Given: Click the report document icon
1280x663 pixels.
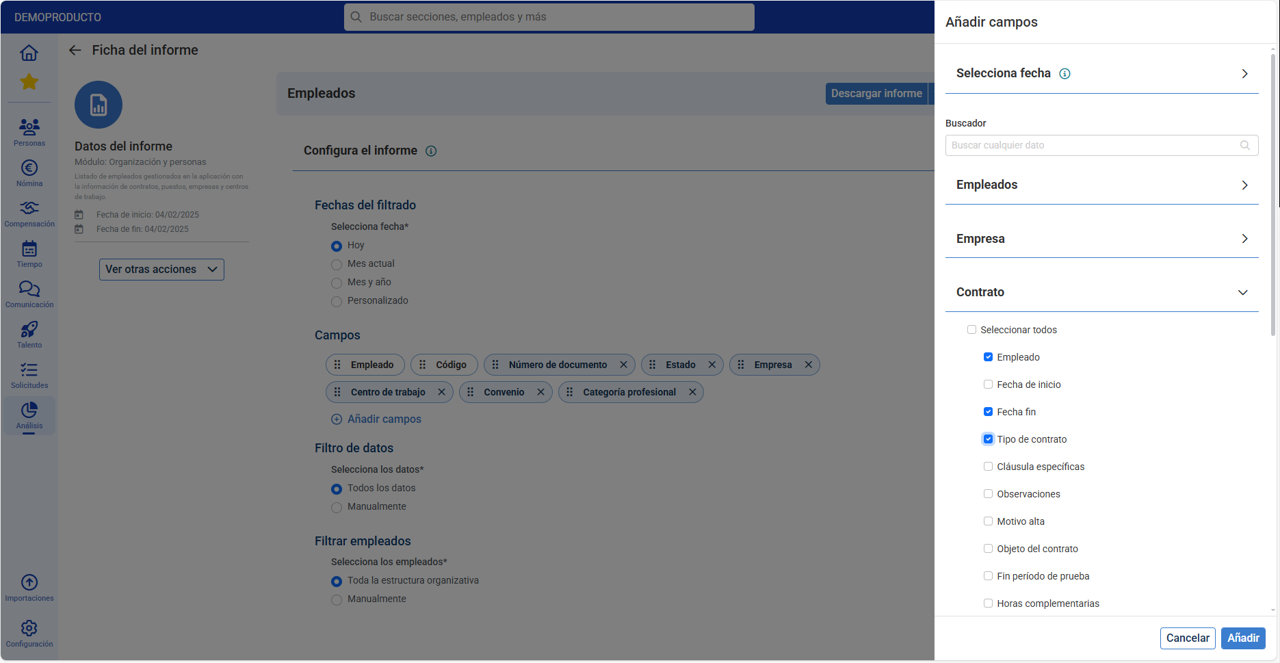Looking at the screenshot, I should (x=98, y=105).
